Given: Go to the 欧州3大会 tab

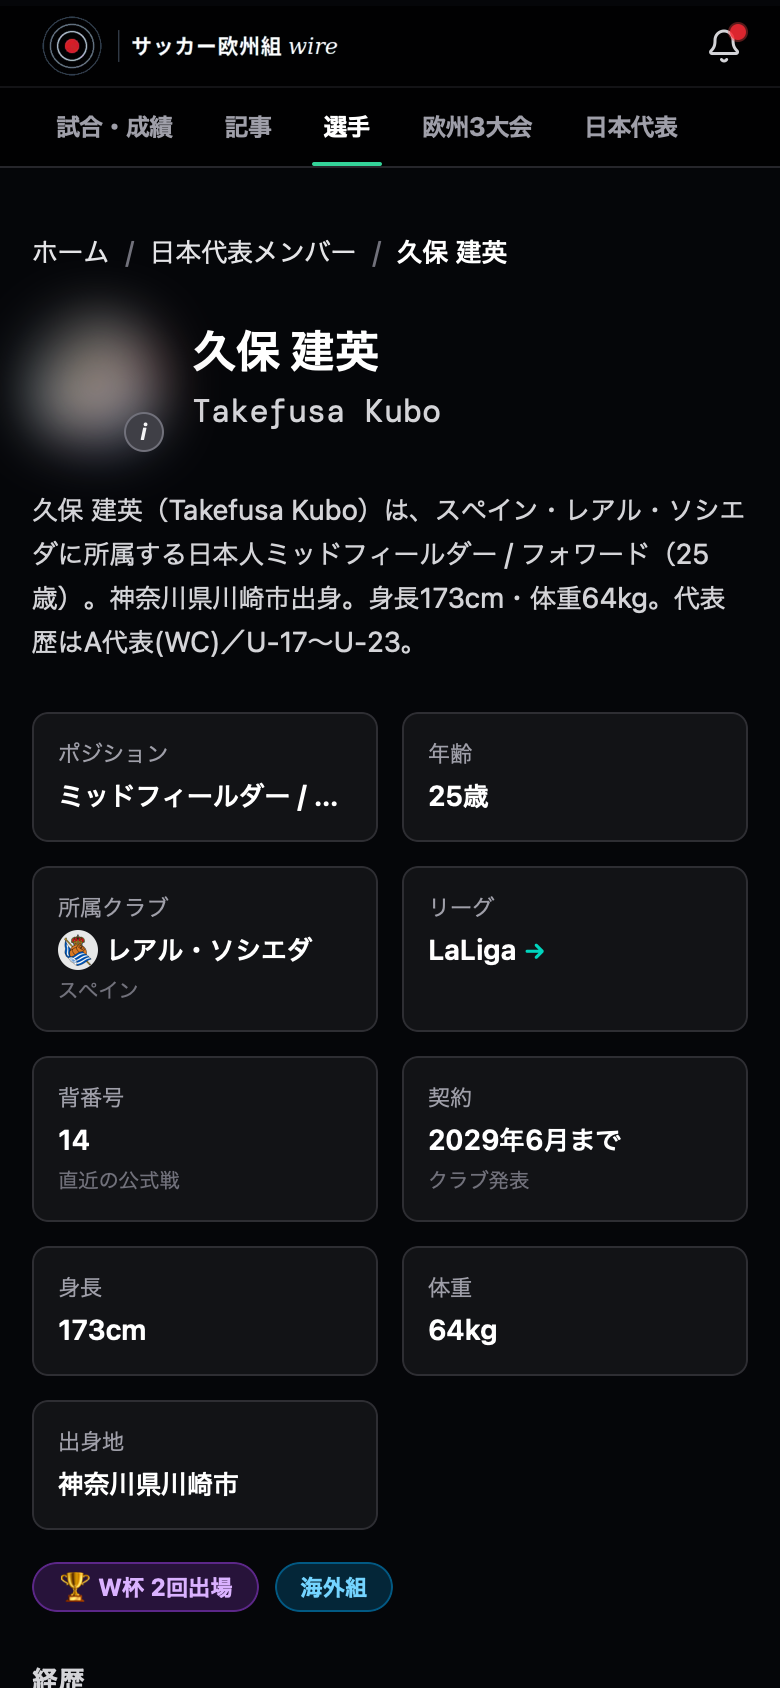Looking at the screenshot, I should coord(477,127).
